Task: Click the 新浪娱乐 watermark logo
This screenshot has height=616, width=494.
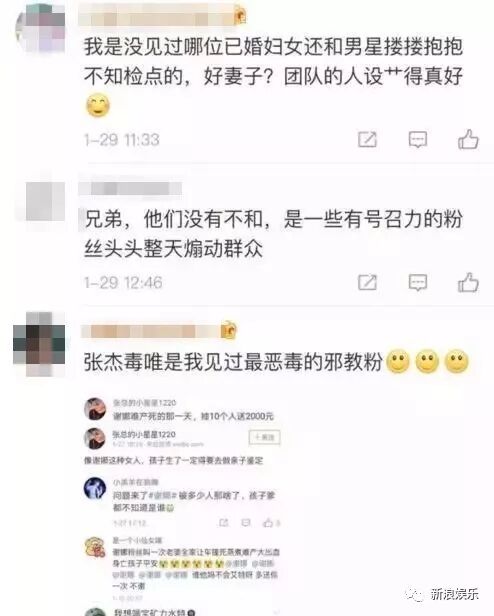Action: [x=443, y=594]
